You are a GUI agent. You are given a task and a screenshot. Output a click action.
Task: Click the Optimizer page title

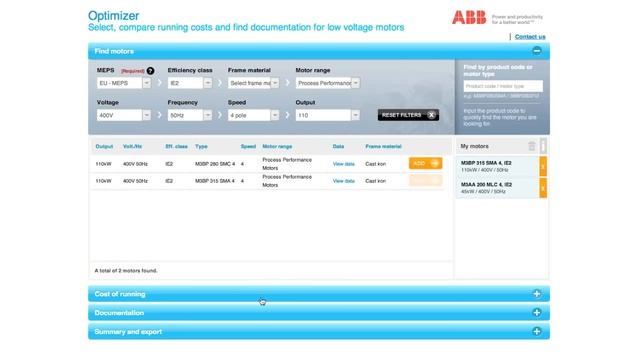[x=113, y=16]
